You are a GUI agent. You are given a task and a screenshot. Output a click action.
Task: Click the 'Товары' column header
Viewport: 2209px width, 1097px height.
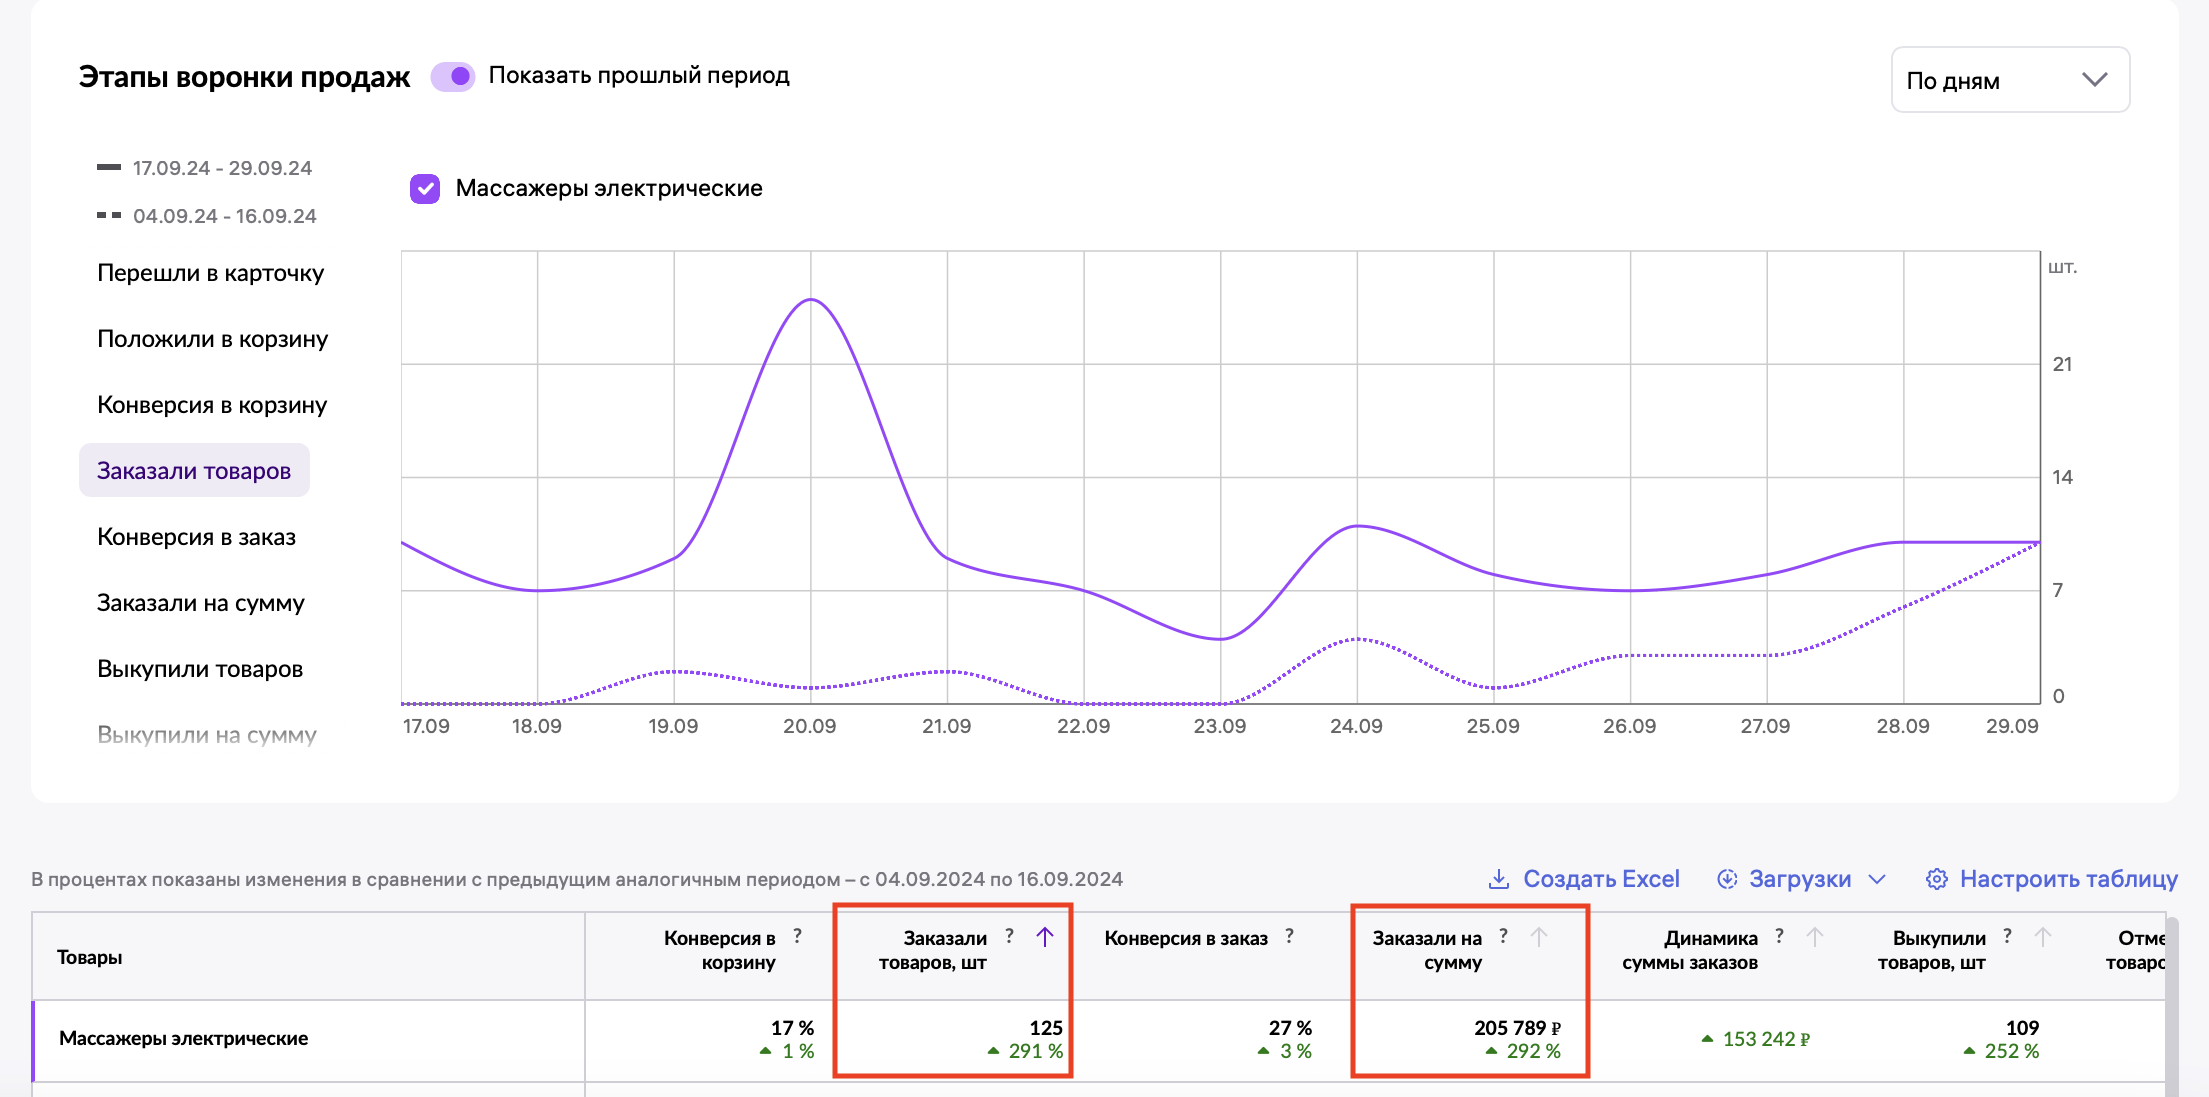tap(90, 957)
